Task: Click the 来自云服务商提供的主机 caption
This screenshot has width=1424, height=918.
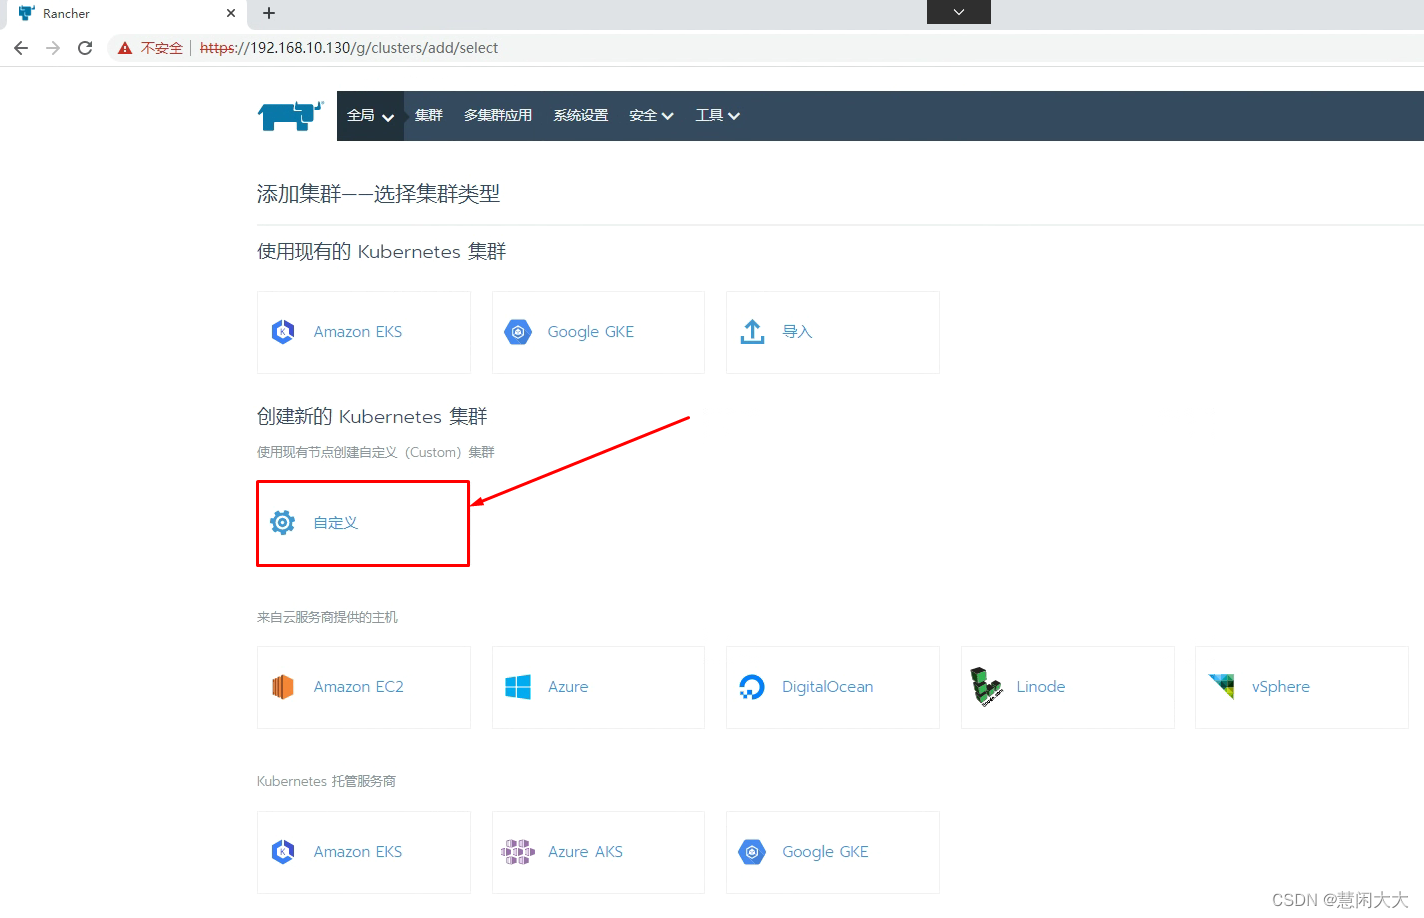Action: (x=327, y=617)
